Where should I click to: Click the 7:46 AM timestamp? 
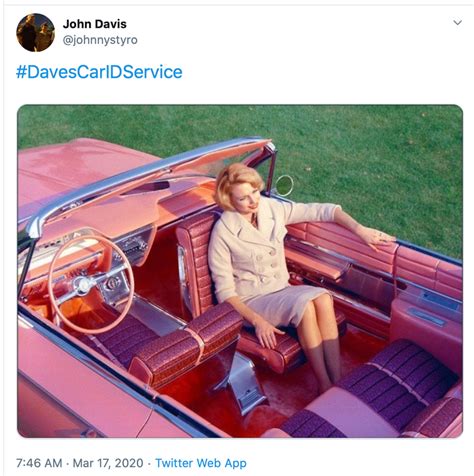pyautogui.click(x=39, y=463)
